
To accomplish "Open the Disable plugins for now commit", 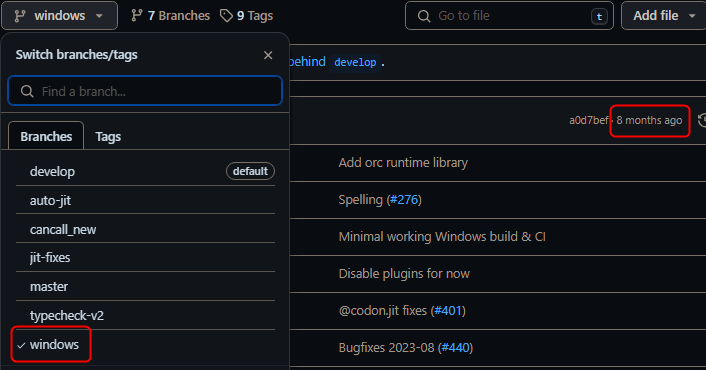I will [404, 274].
